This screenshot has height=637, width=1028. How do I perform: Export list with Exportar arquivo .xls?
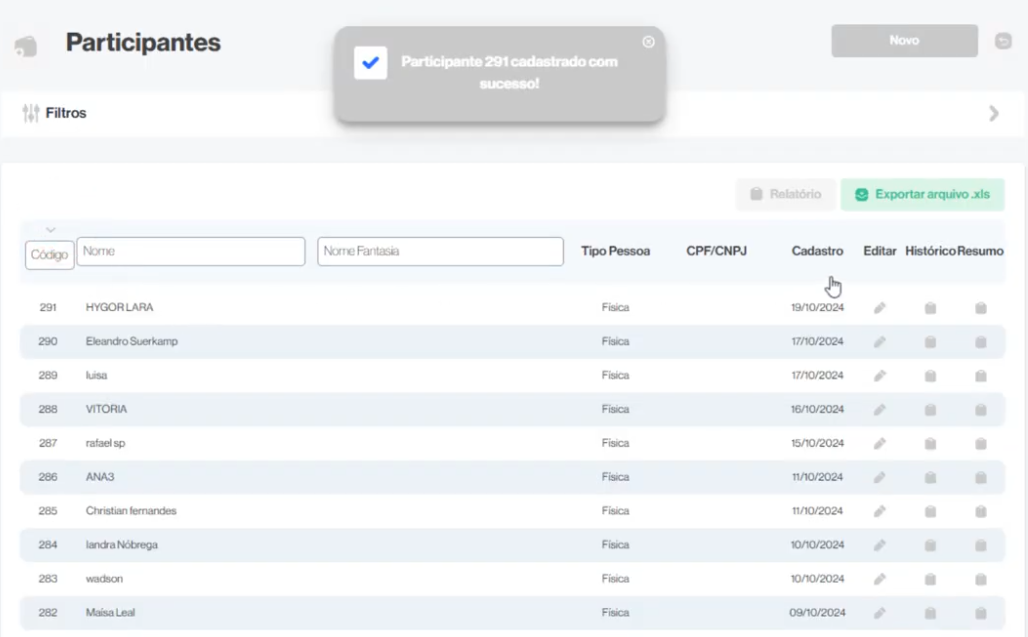tap(922, 194)
